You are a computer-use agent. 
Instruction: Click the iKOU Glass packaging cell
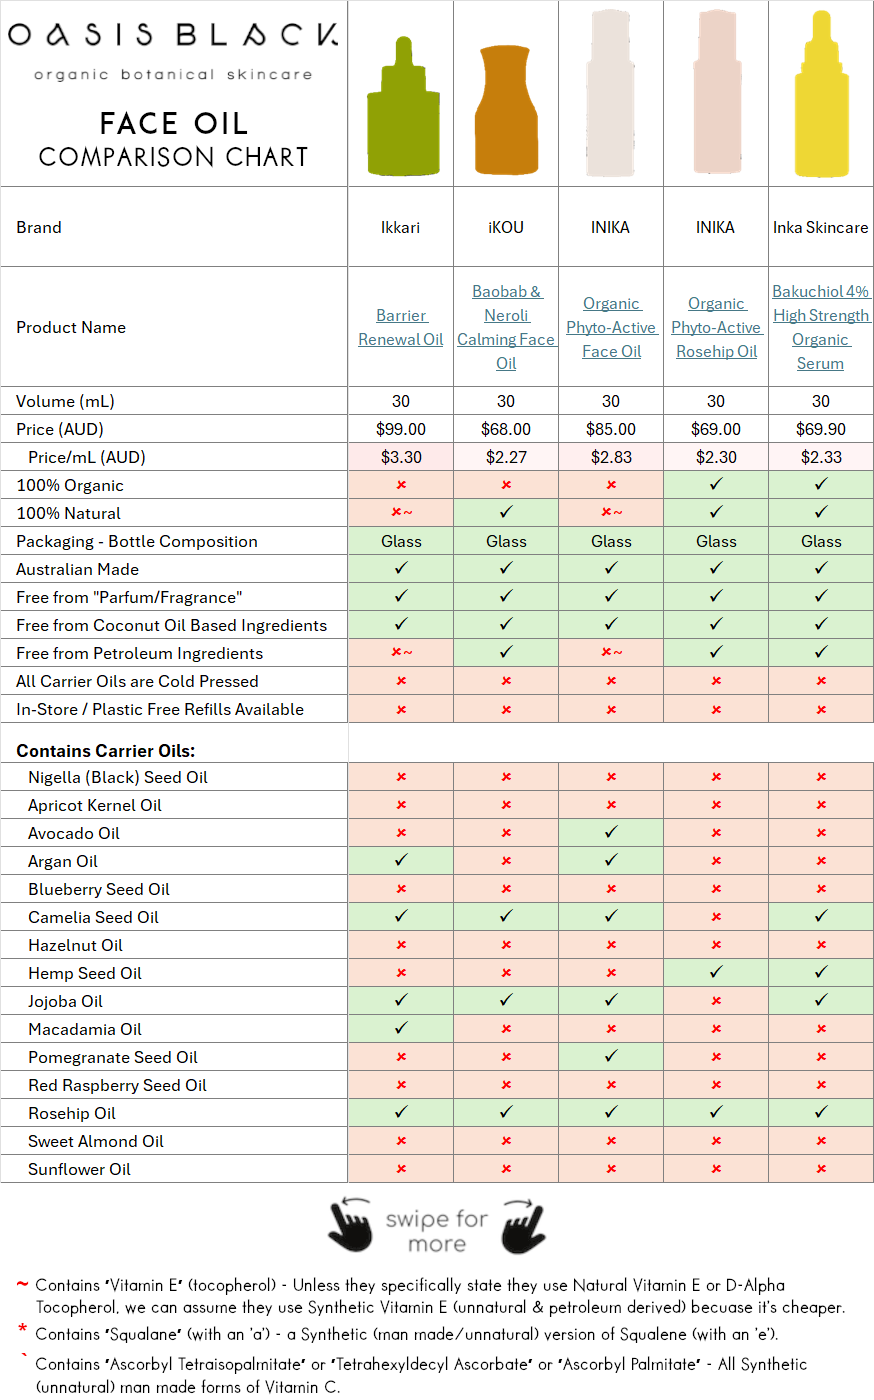(x=506, y=541)
